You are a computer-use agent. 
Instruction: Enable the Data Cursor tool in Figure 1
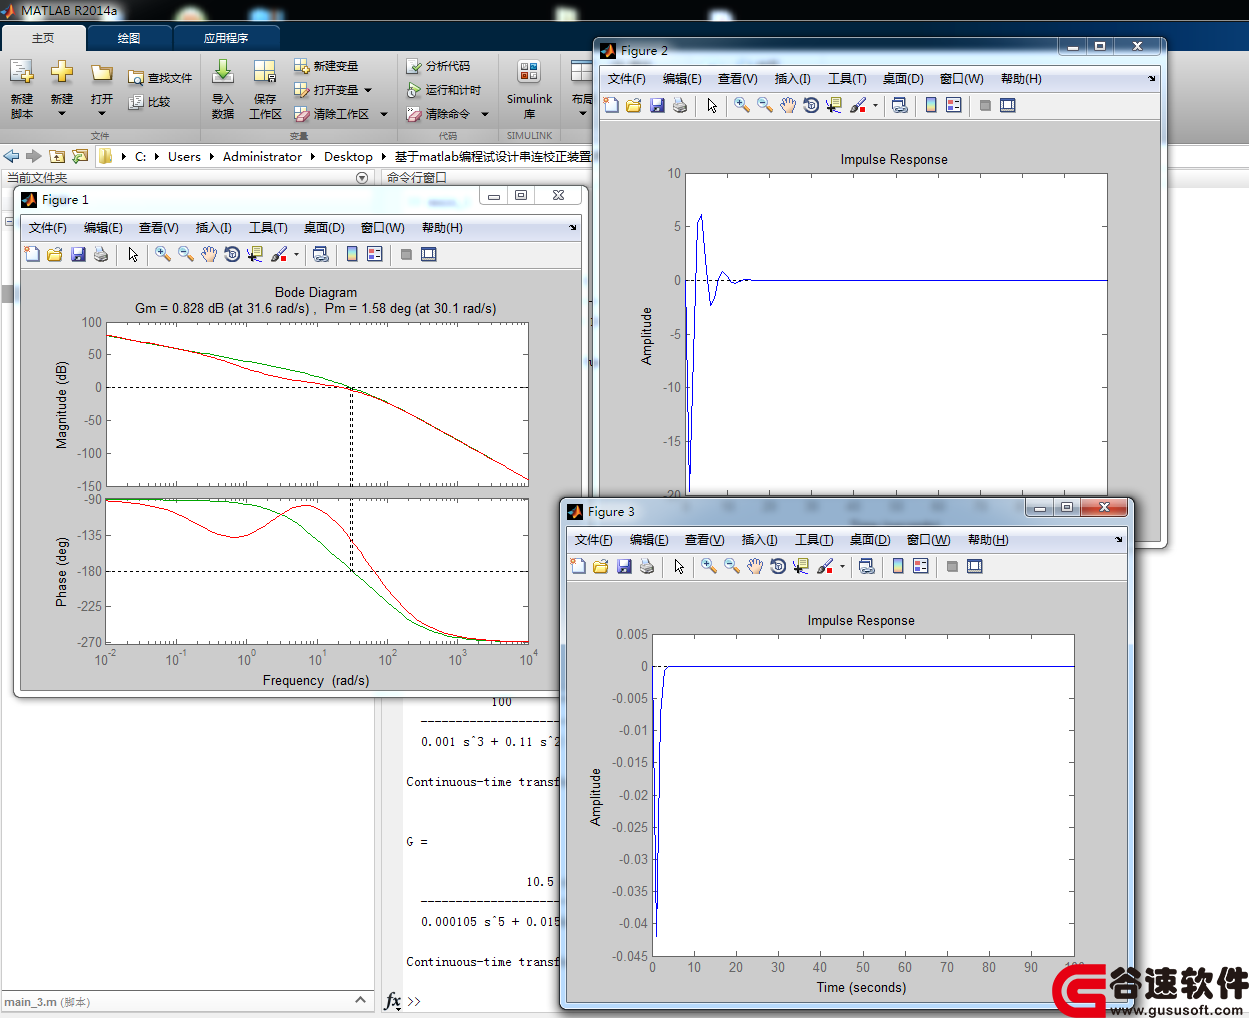[255, 254]
